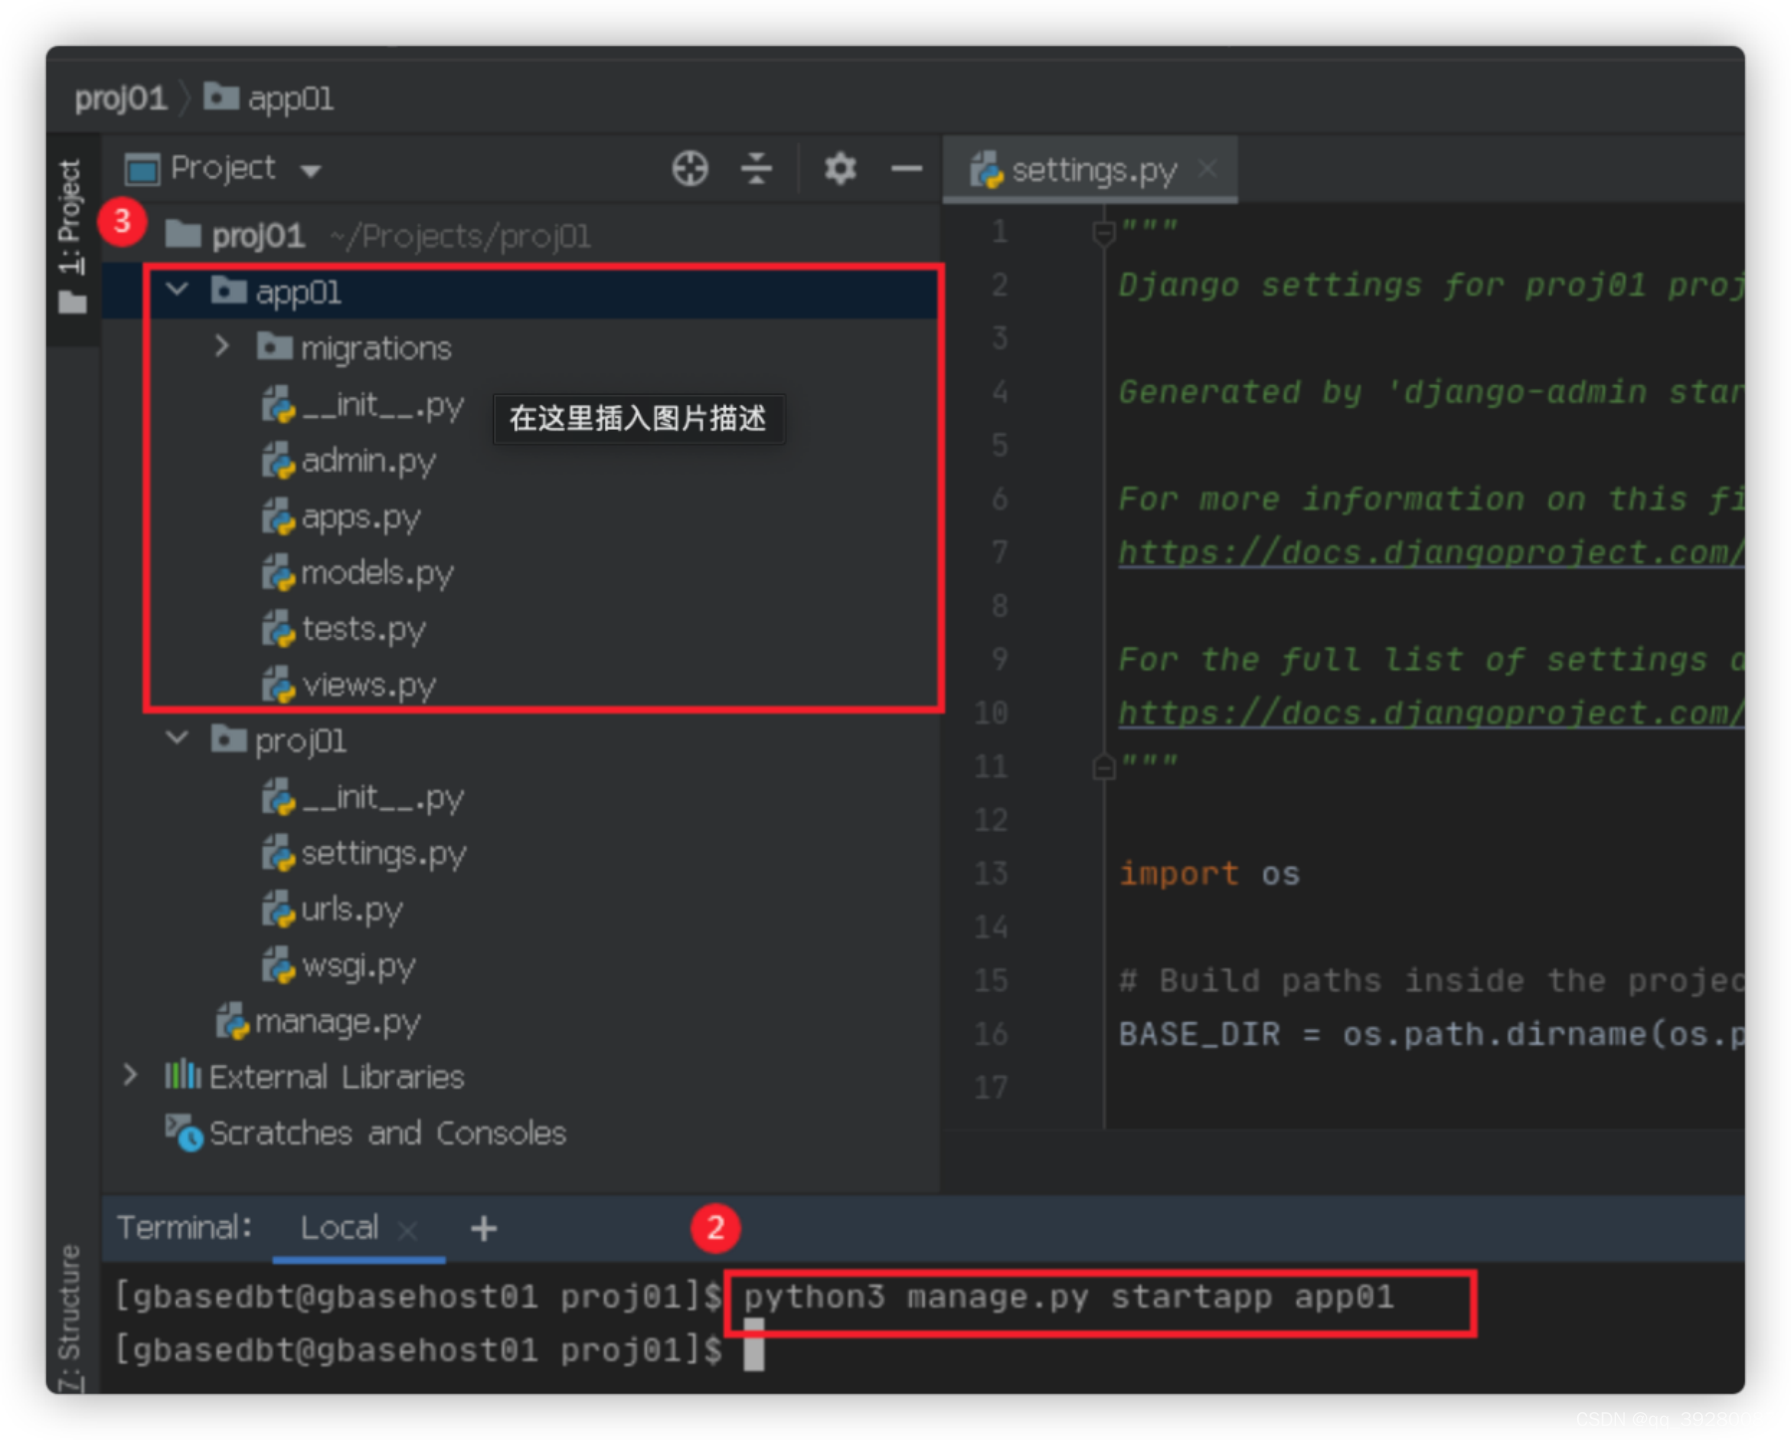
Task: Open wsgi.py file
Action: (338, 965)
